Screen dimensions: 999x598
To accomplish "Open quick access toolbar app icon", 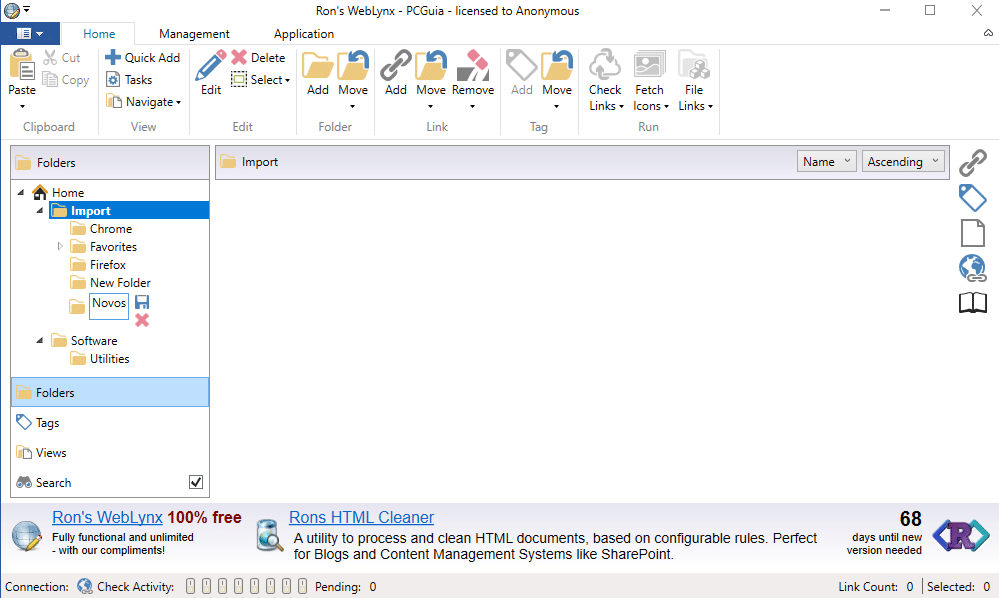I will (11, 10).
